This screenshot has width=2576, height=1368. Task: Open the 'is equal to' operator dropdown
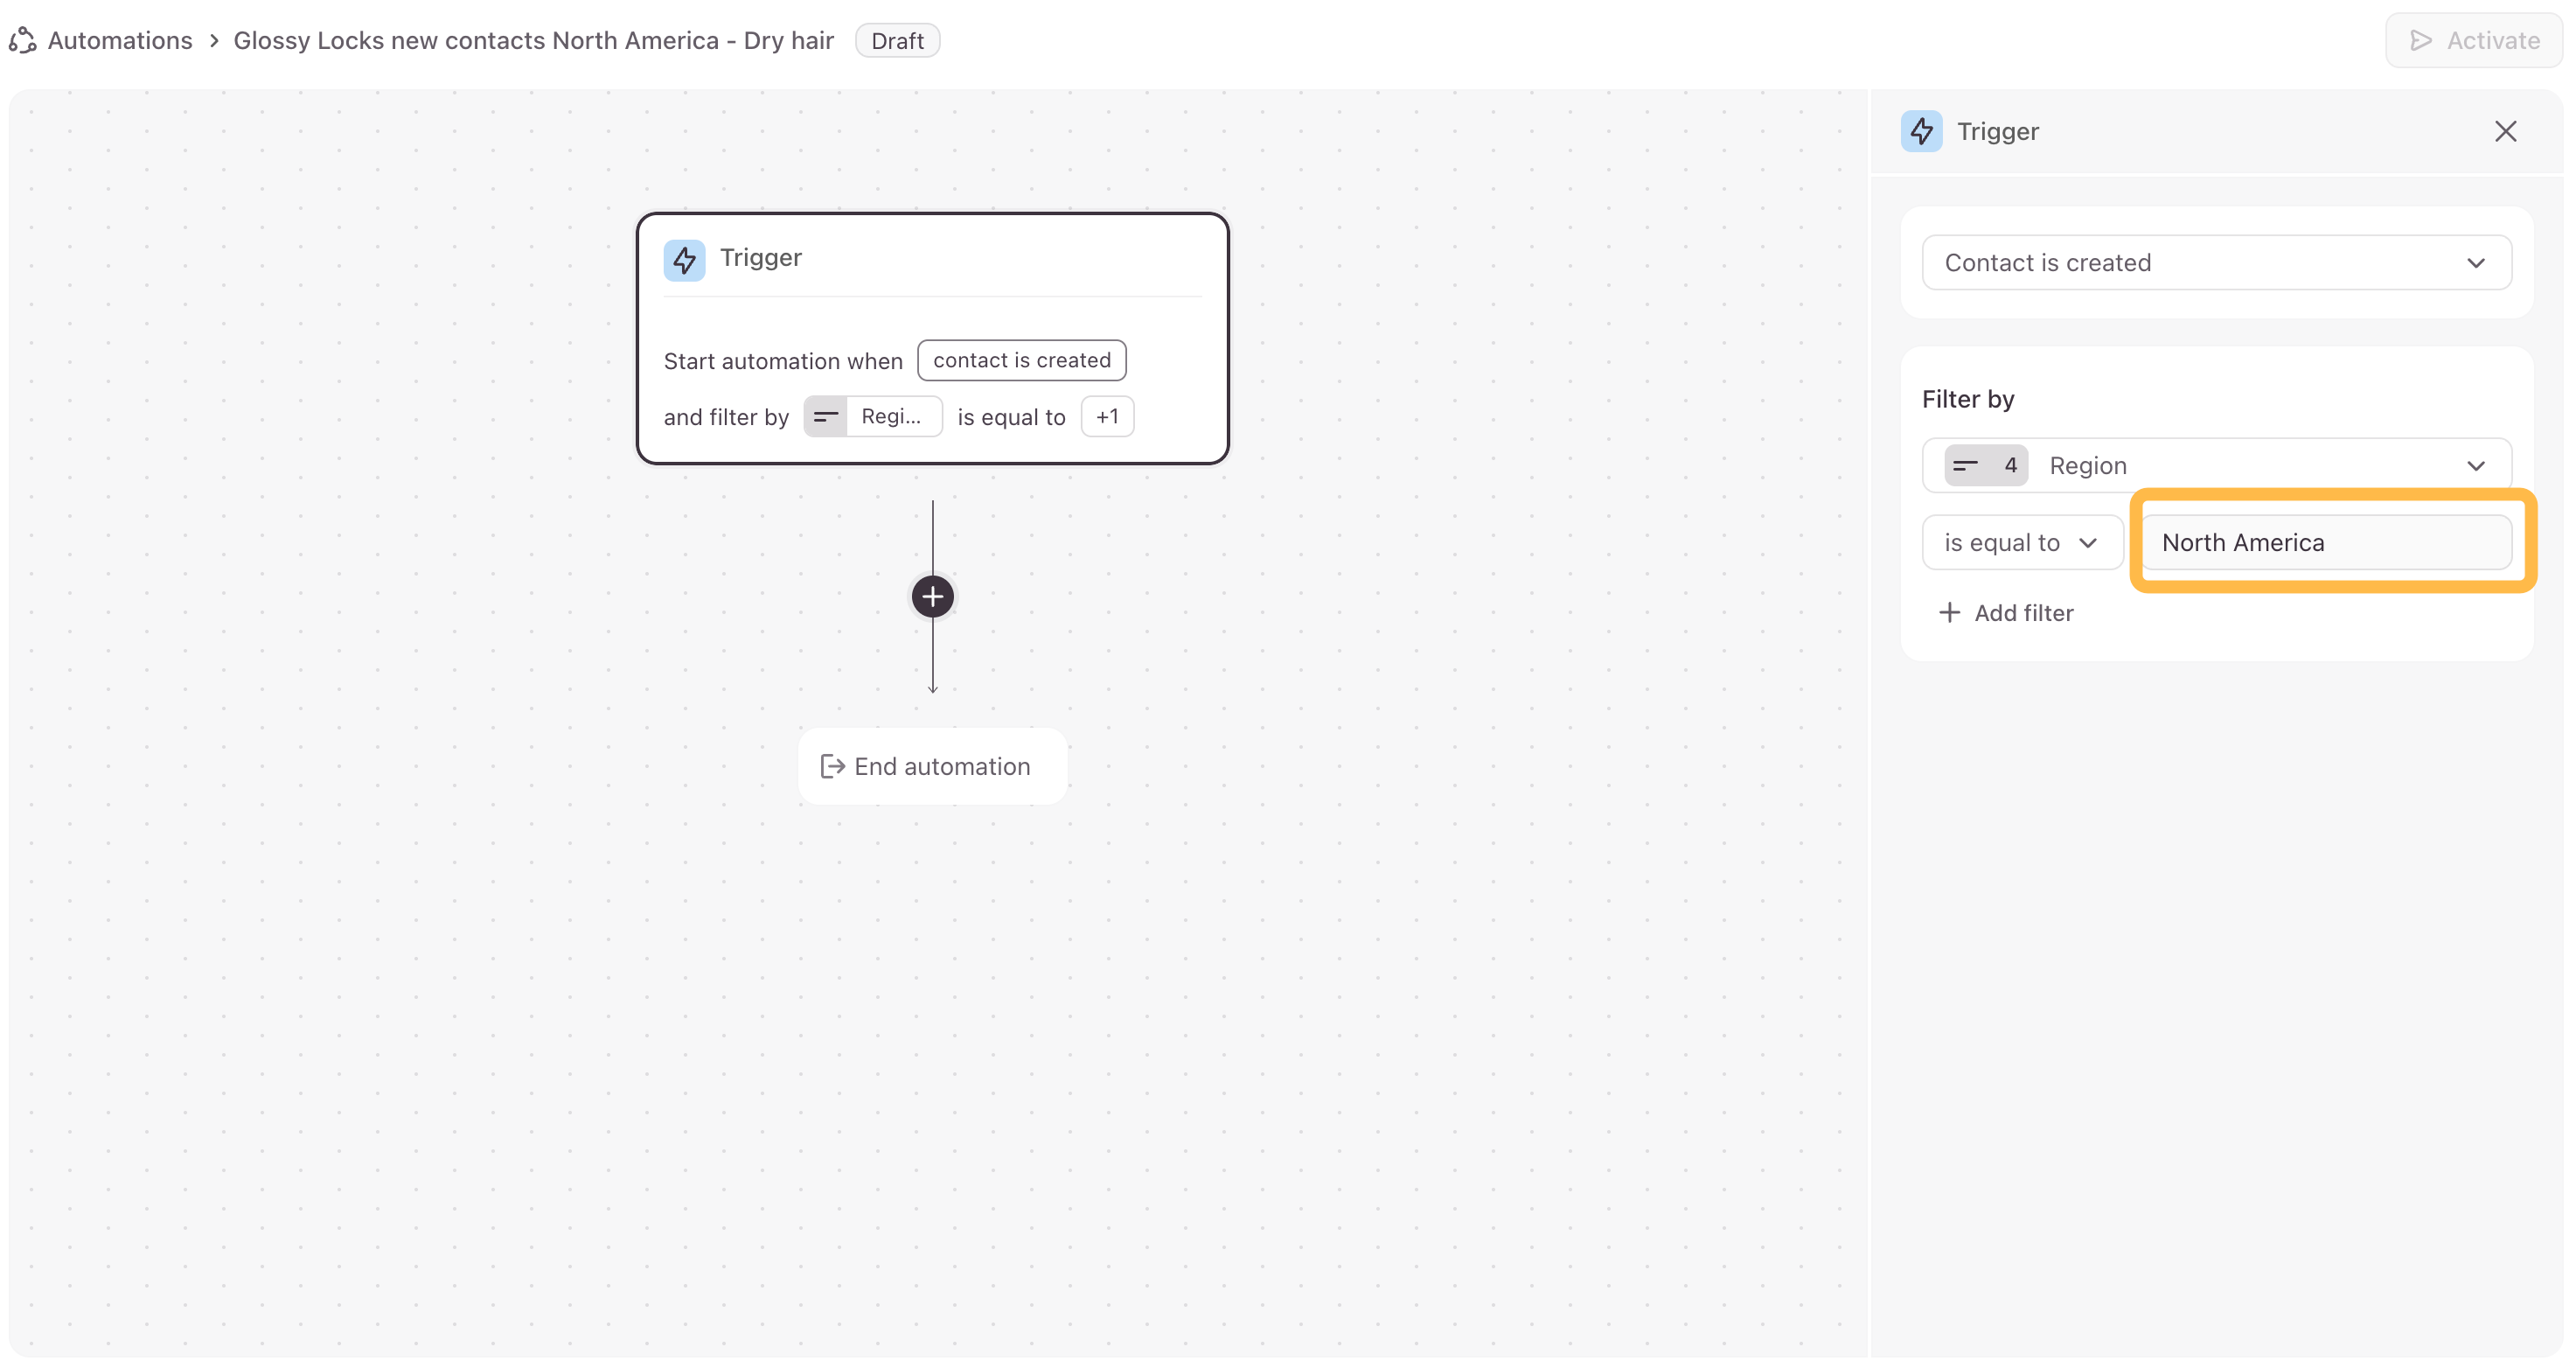(2021, 543)
